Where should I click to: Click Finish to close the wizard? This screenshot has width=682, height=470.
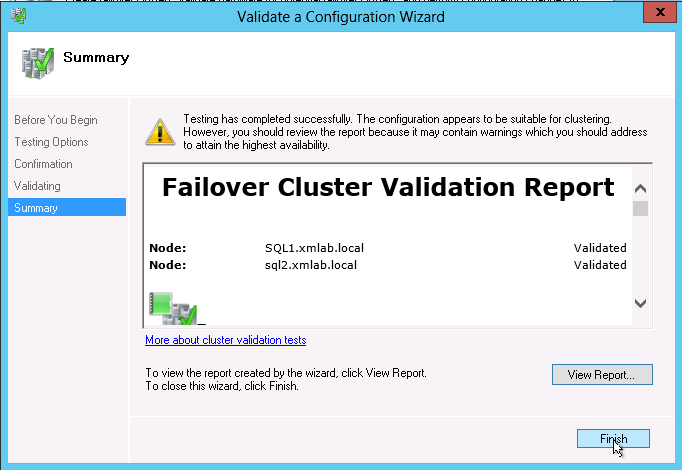613,439
